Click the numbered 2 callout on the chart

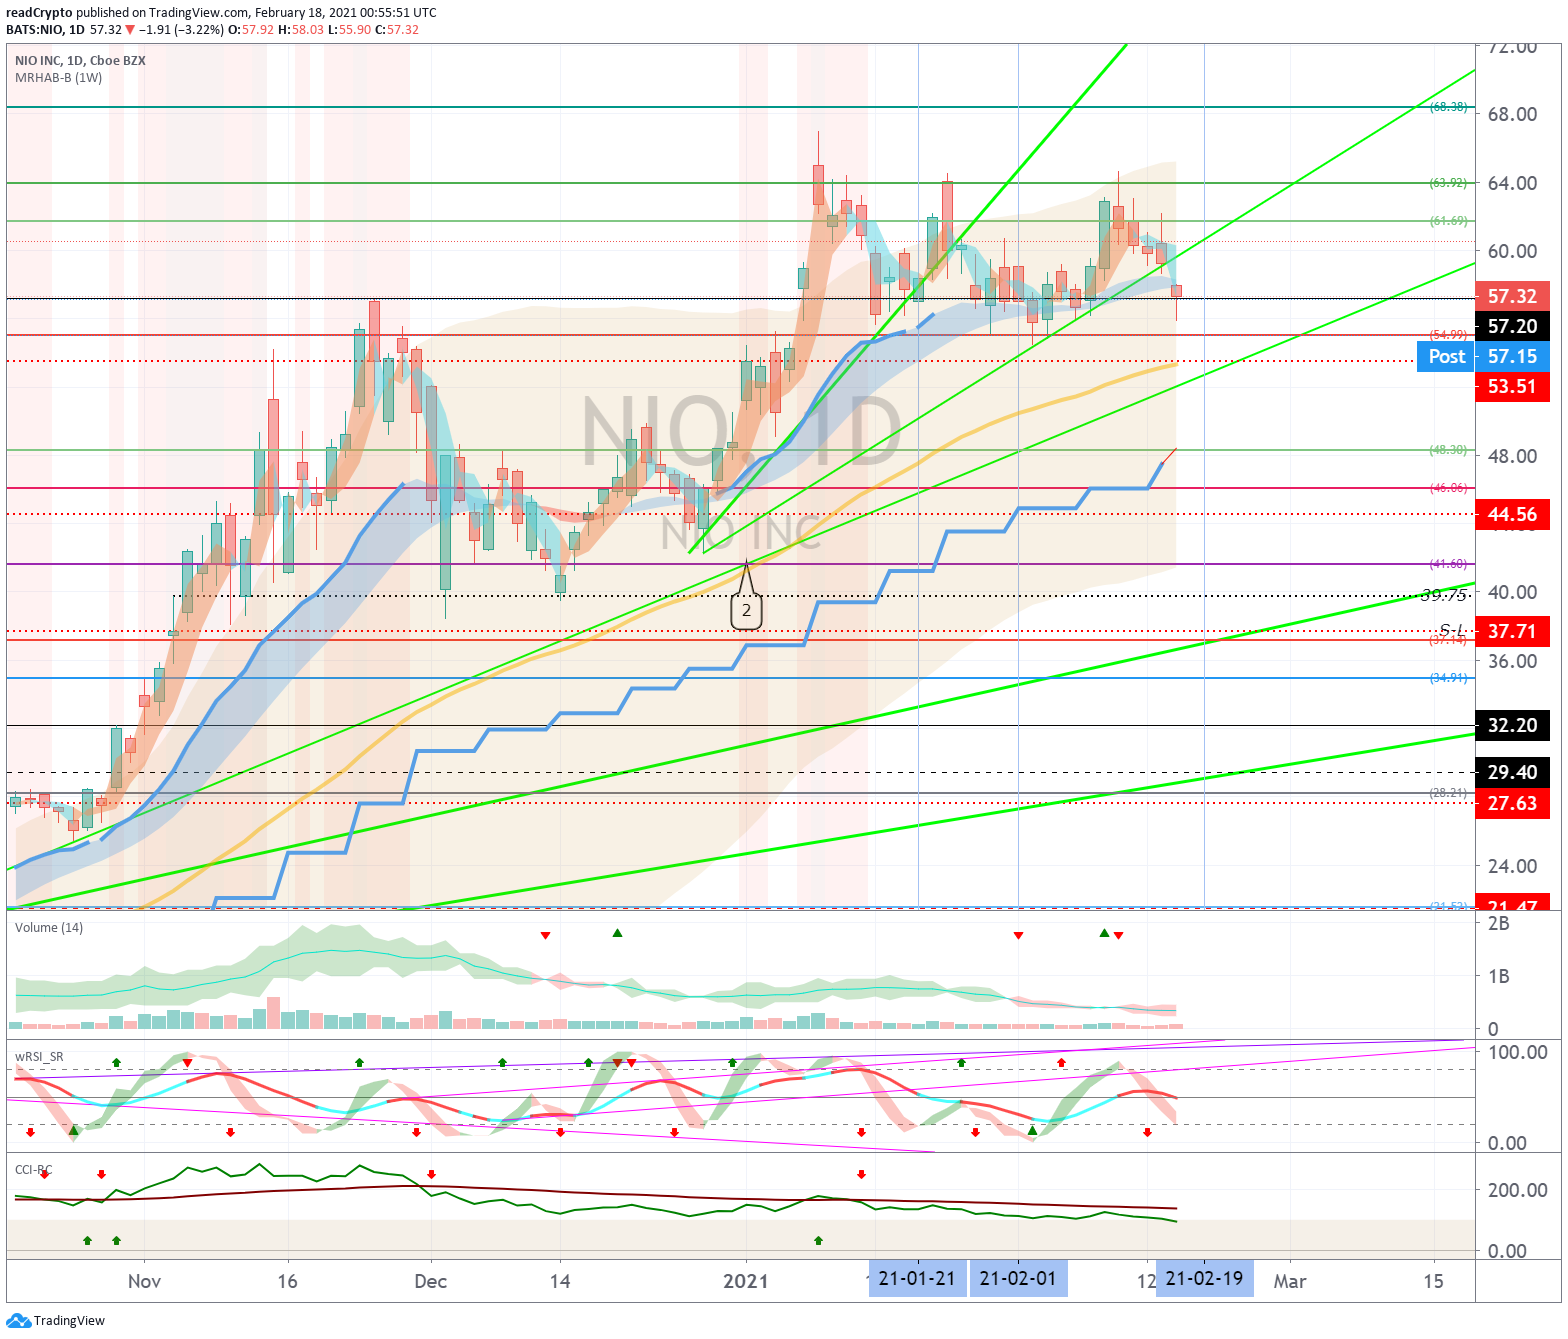(x=746, y=610)
